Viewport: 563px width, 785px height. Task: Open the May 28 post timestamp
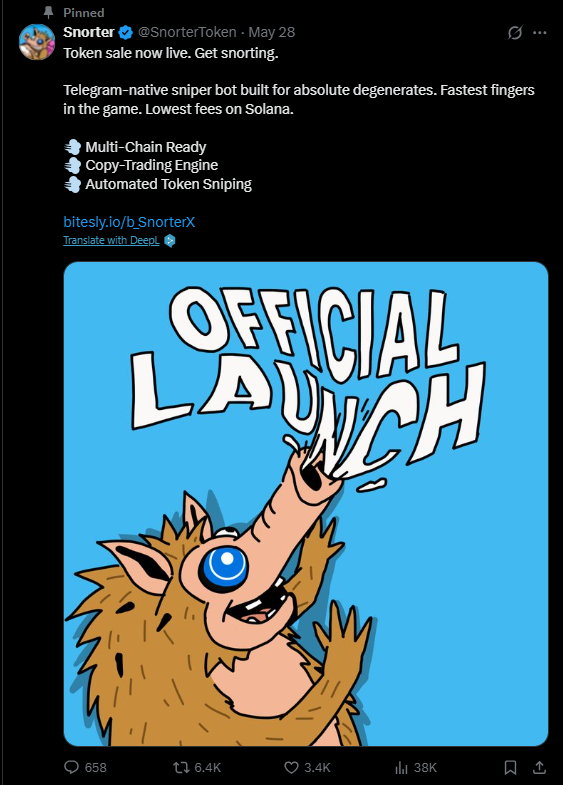pos(272,32)
